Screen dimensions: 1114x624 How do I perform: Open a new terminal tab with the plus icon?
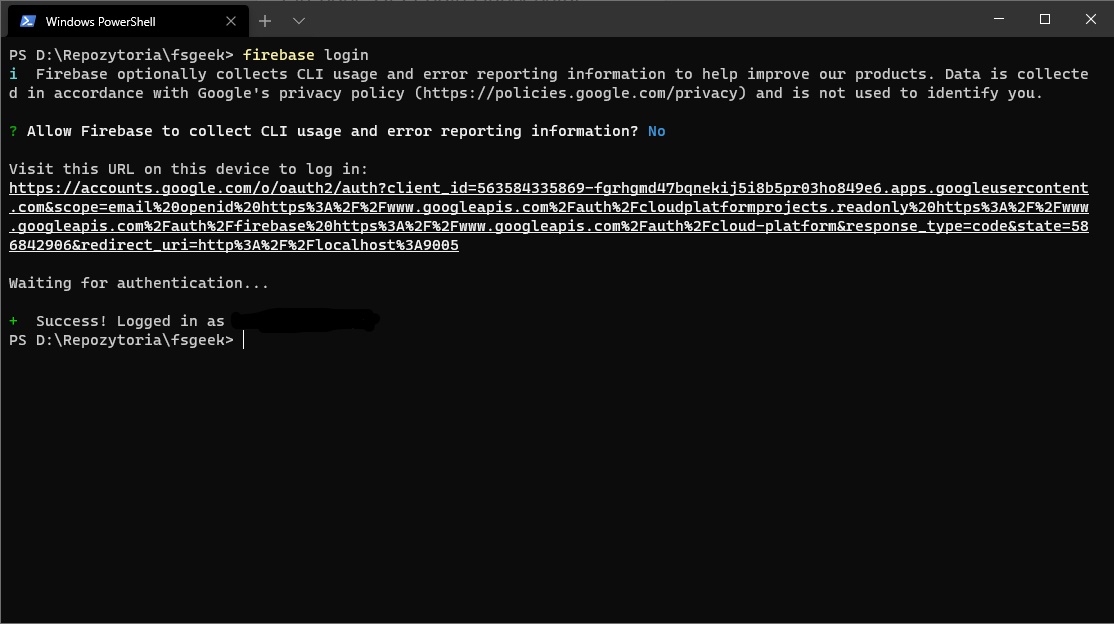click(264, 20)
